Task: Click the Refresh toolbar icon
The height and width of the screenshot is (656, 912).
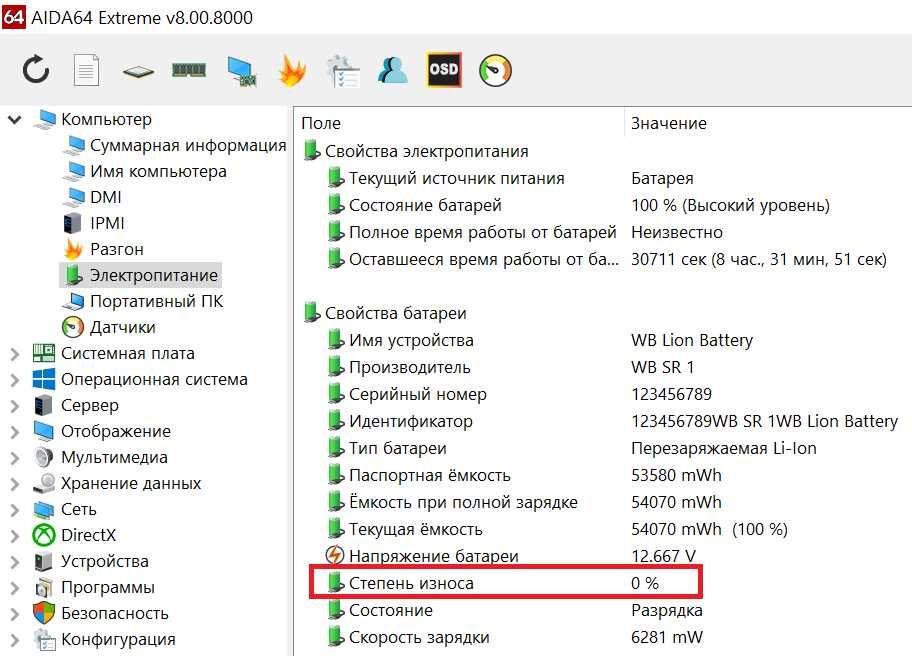Action: (36, 70)
